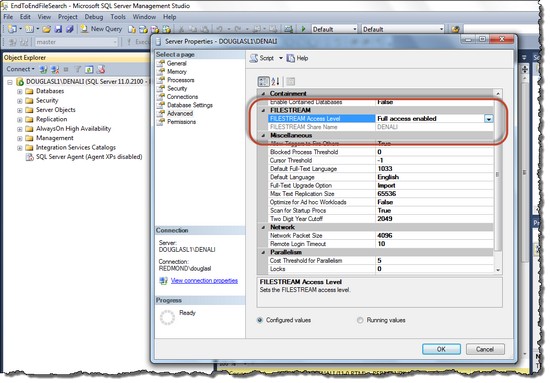Select the Connections page
The height and width of the screenshot is (383, 550).
182,97
